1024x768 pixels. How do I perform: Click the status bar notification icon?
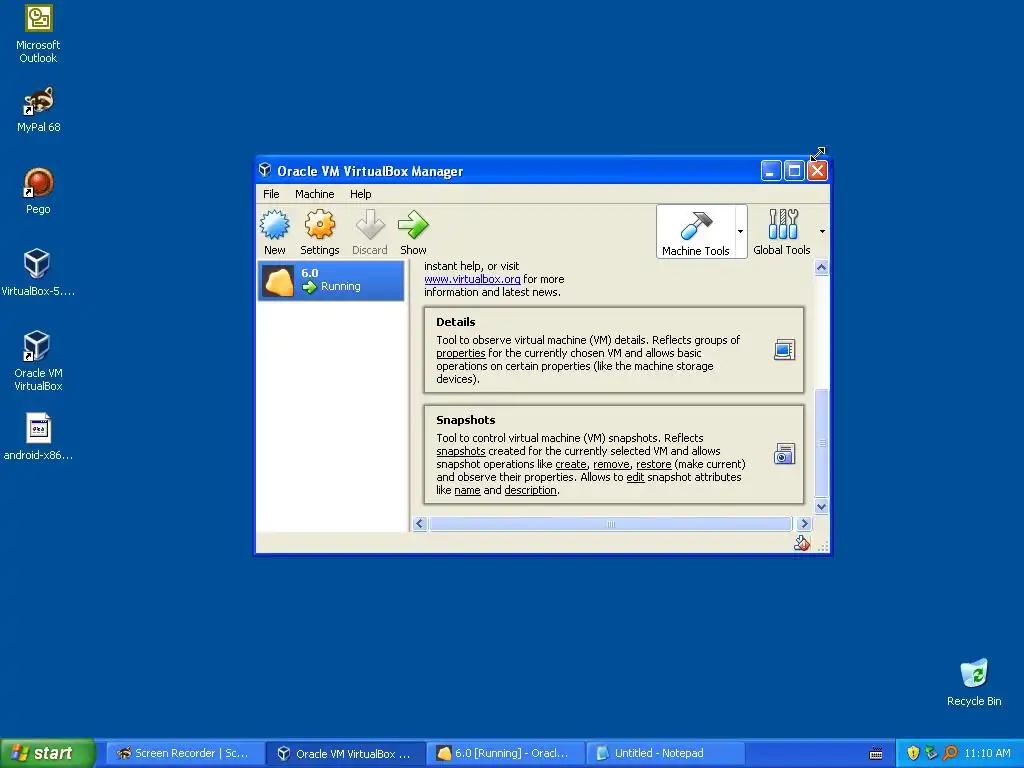point(801,543)
